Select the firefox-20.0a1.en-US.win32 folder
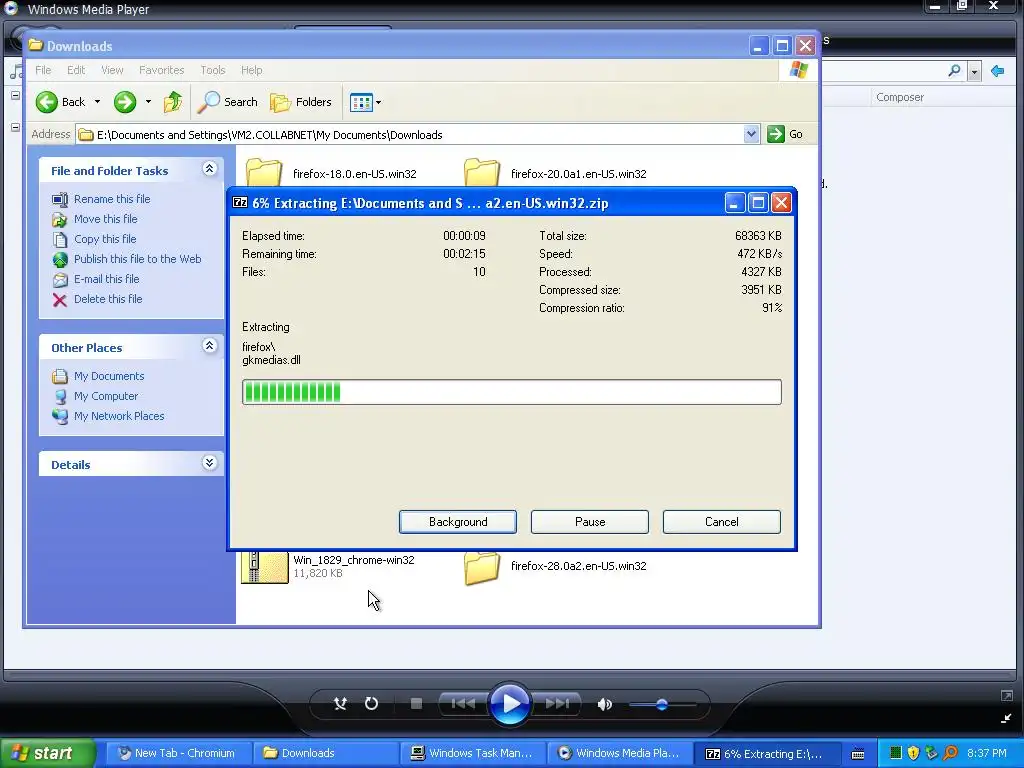Screen dimensions: 1024x768 [x=579, y=174]
